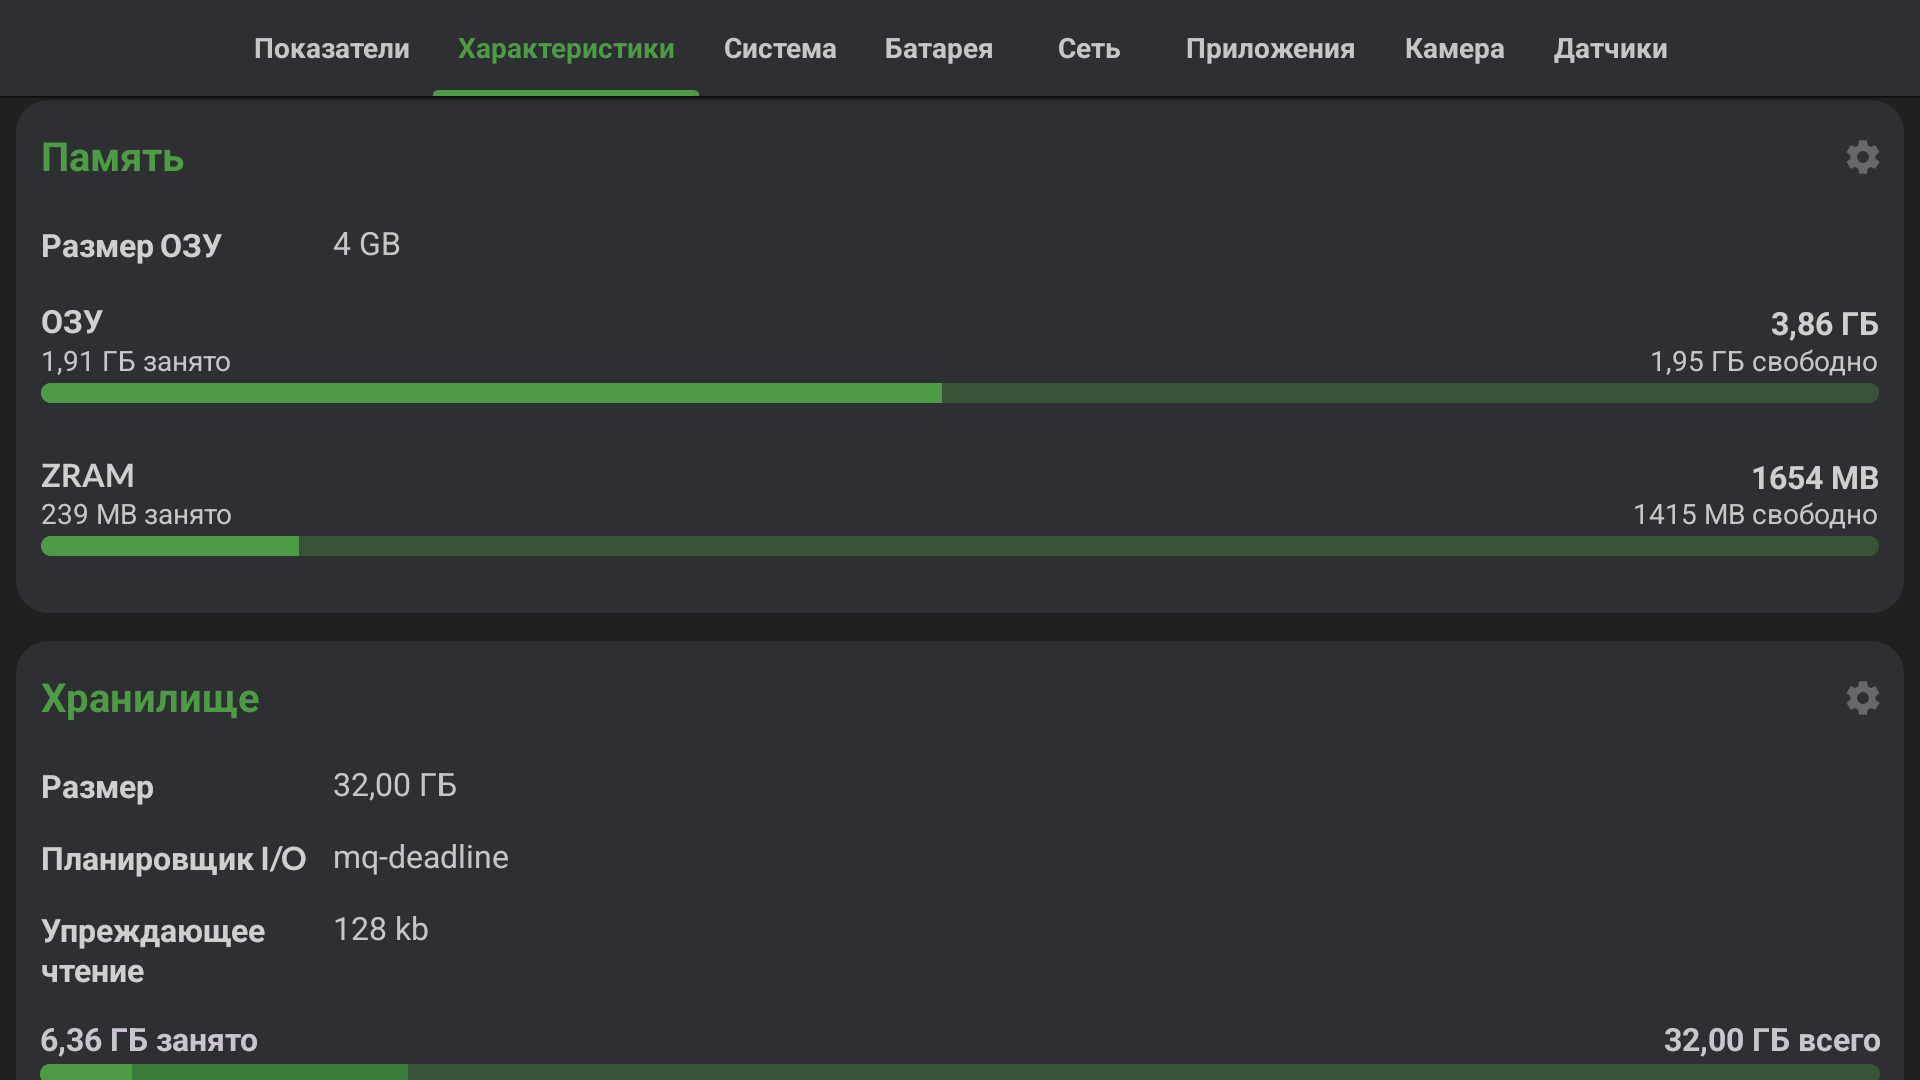Tap the 32,00 ГБ storage size value
1920x1080 pixels.
(394, 786)
